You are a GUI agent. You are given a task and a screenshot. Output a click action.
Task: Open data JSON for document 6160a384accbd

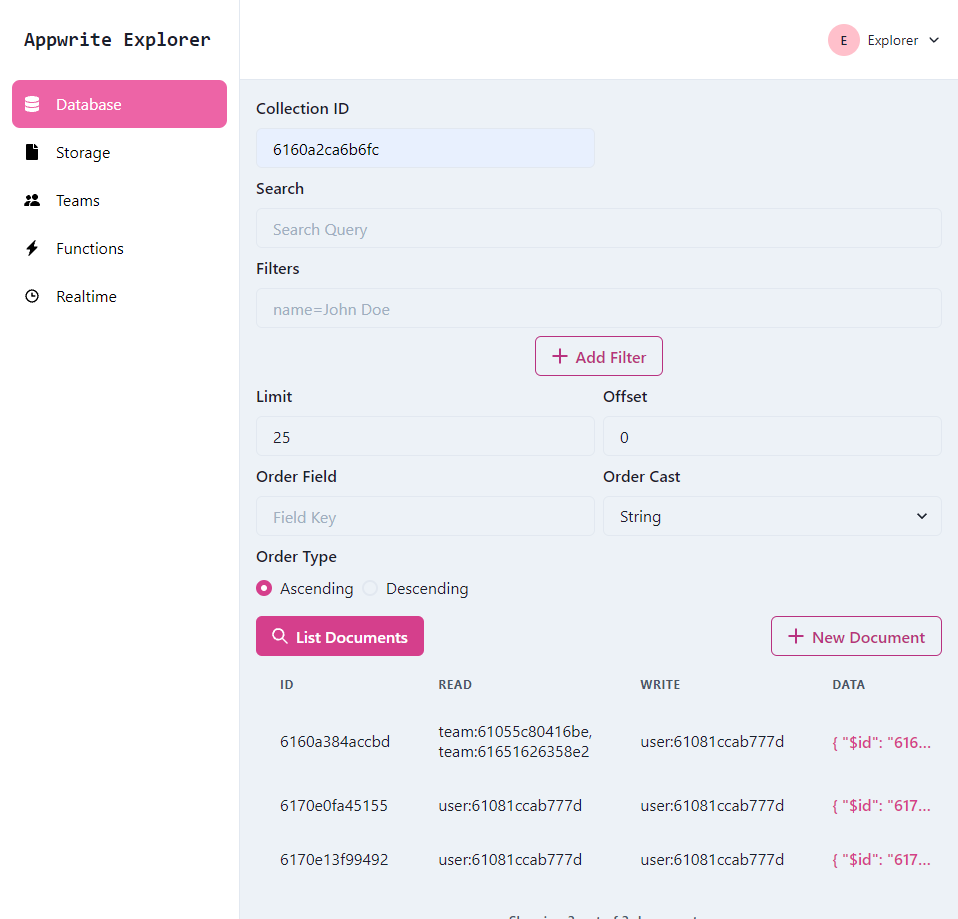click(882, 742)
